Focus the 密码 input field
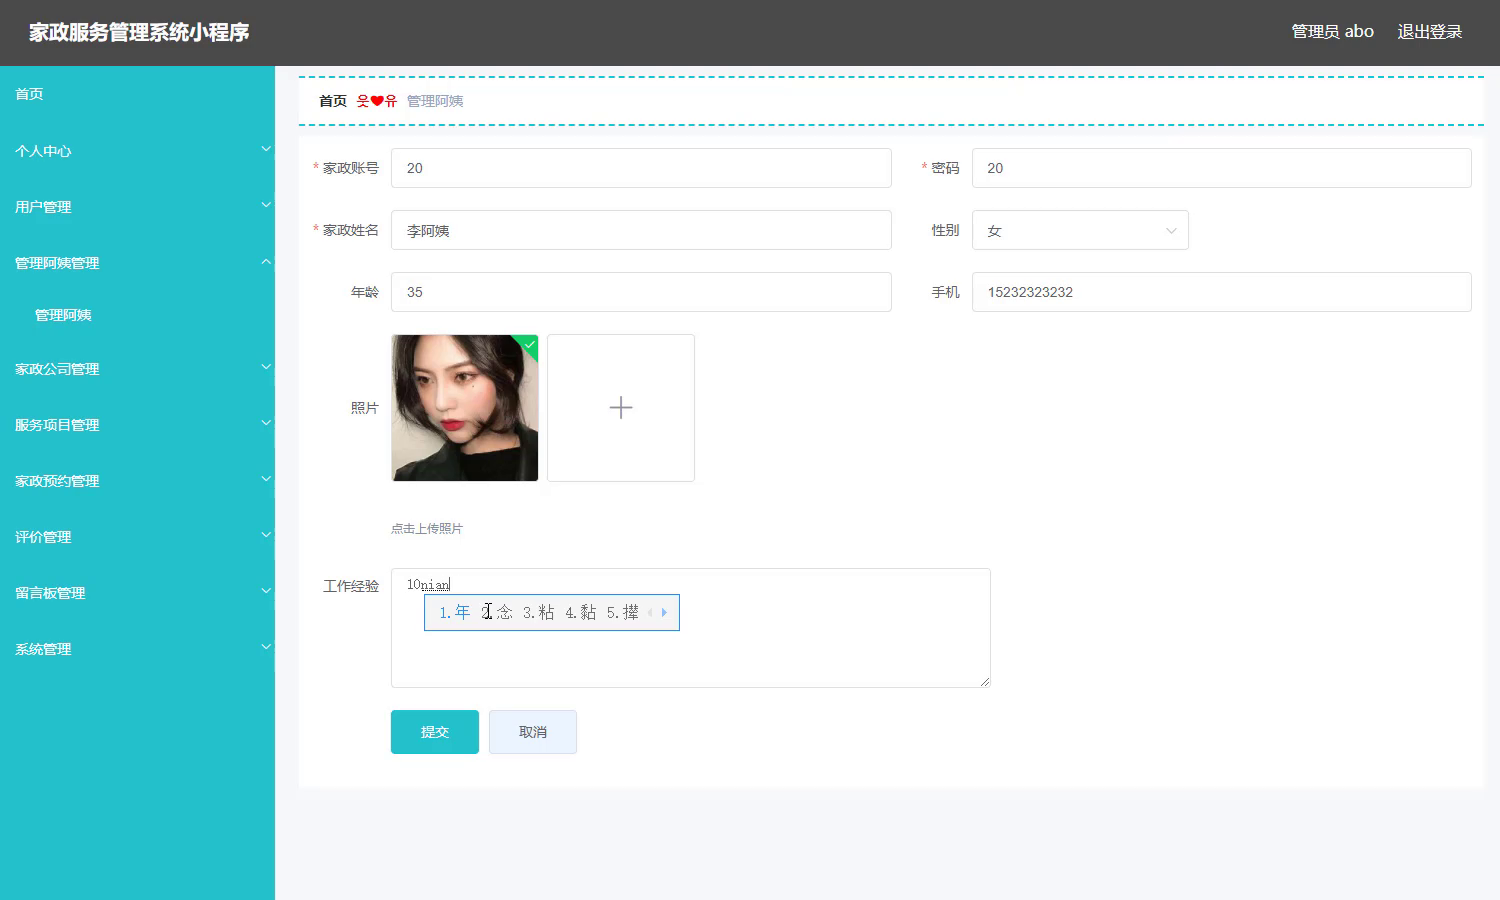This screenshot has width=1500, height=900. click(x=1221, y=168)
